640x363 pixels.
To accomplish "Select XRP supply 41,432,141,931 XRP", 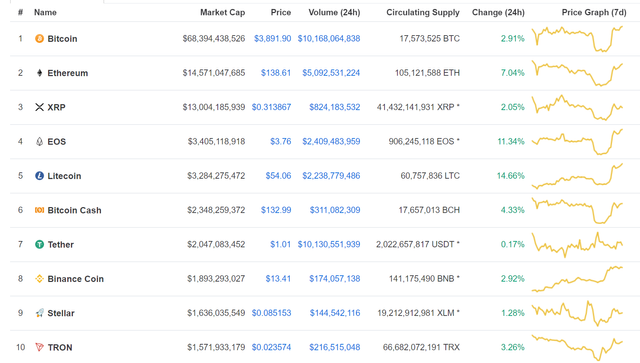I will pos(416,107).
